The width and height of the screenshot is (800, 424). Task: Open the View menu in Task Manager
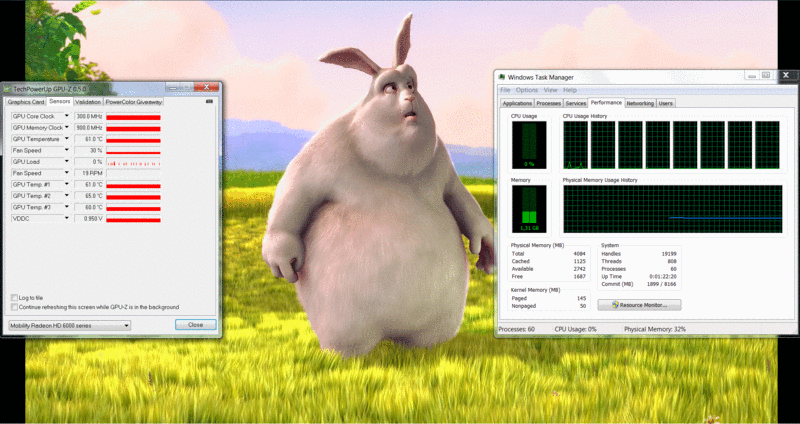[x=551, y=90]
